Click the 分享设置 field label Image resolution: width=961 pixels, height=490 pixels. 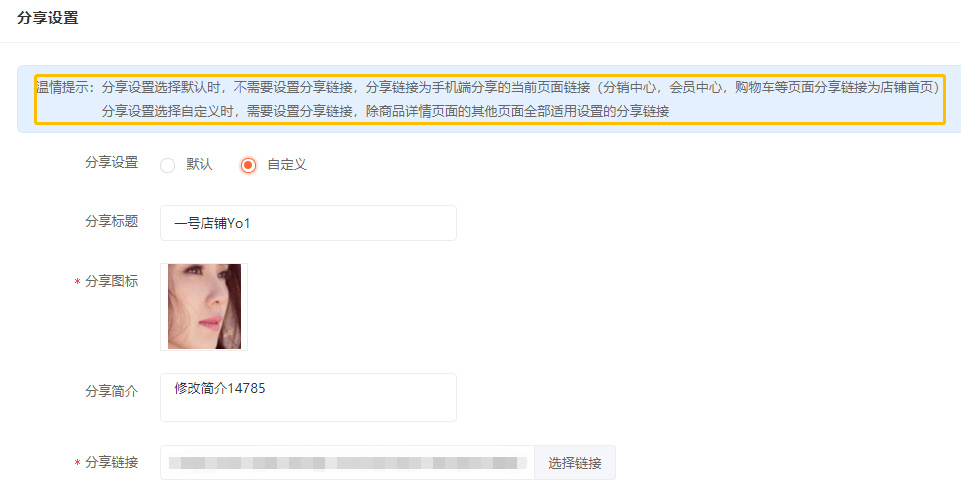tap(112, 163)
